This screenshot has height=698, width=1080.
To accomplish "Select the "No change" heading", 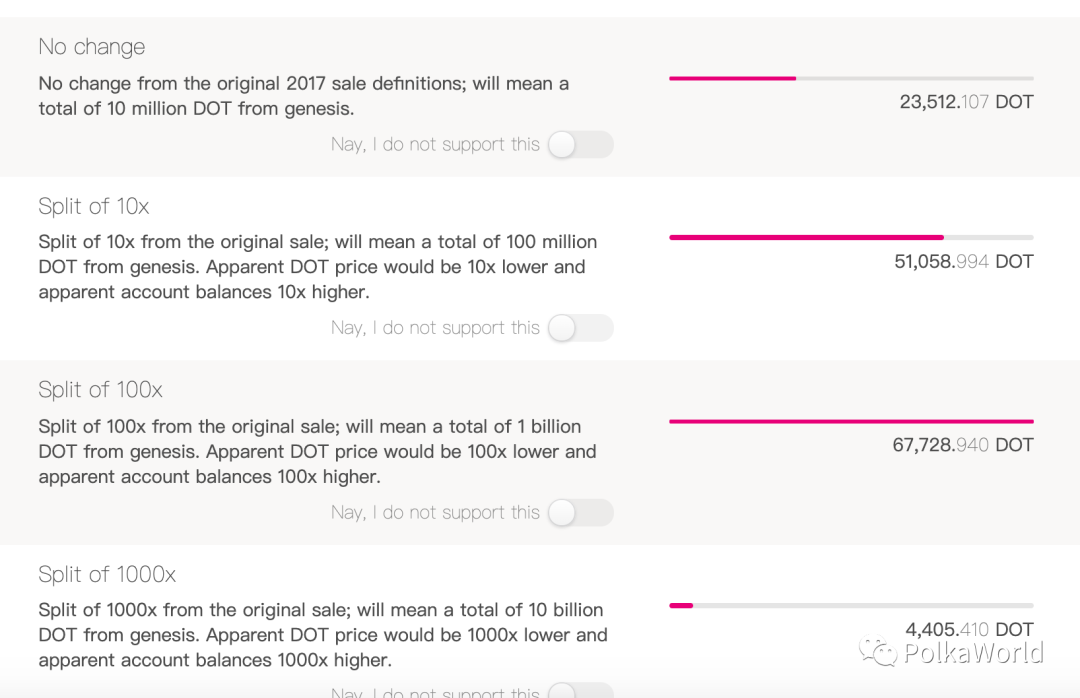I will click(x=92, y=47).
